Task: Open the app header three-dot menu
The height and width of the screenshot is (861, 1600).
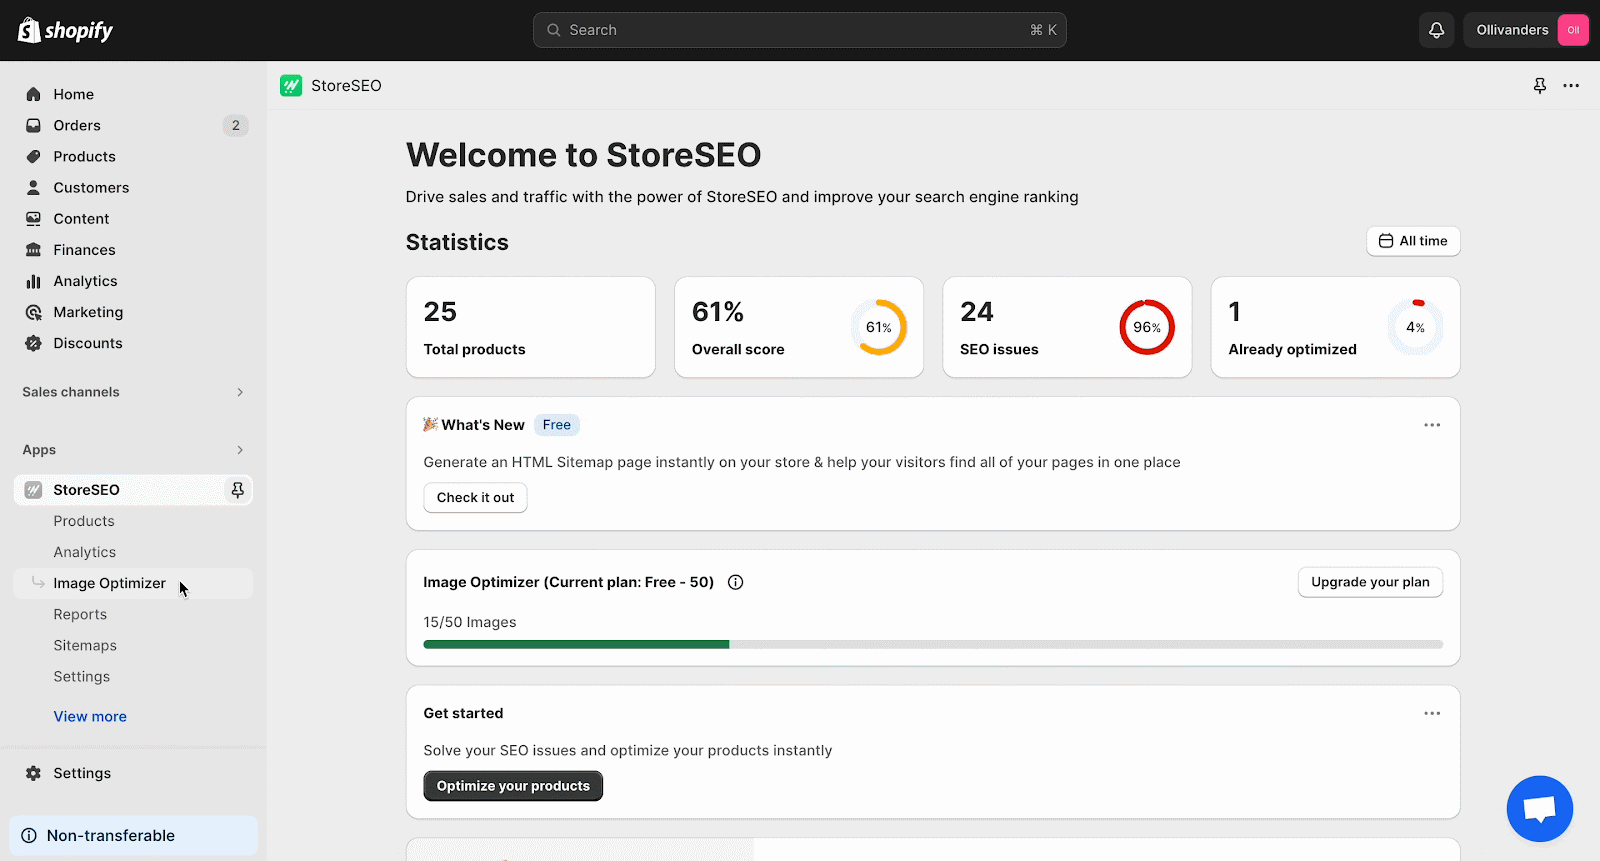Action: 1571,86
